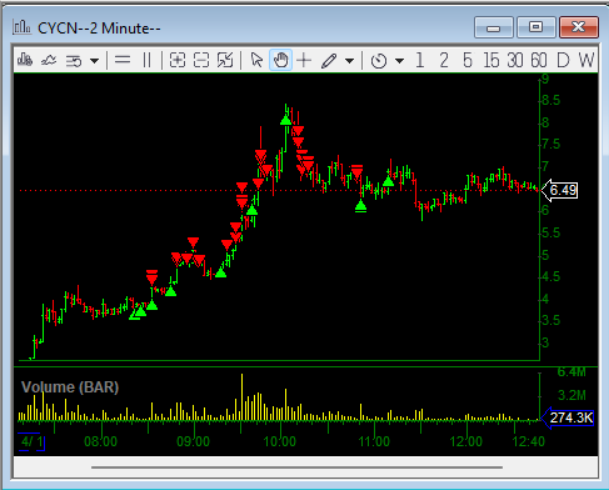Click the chart settings list icon

[x=74, y=61]
